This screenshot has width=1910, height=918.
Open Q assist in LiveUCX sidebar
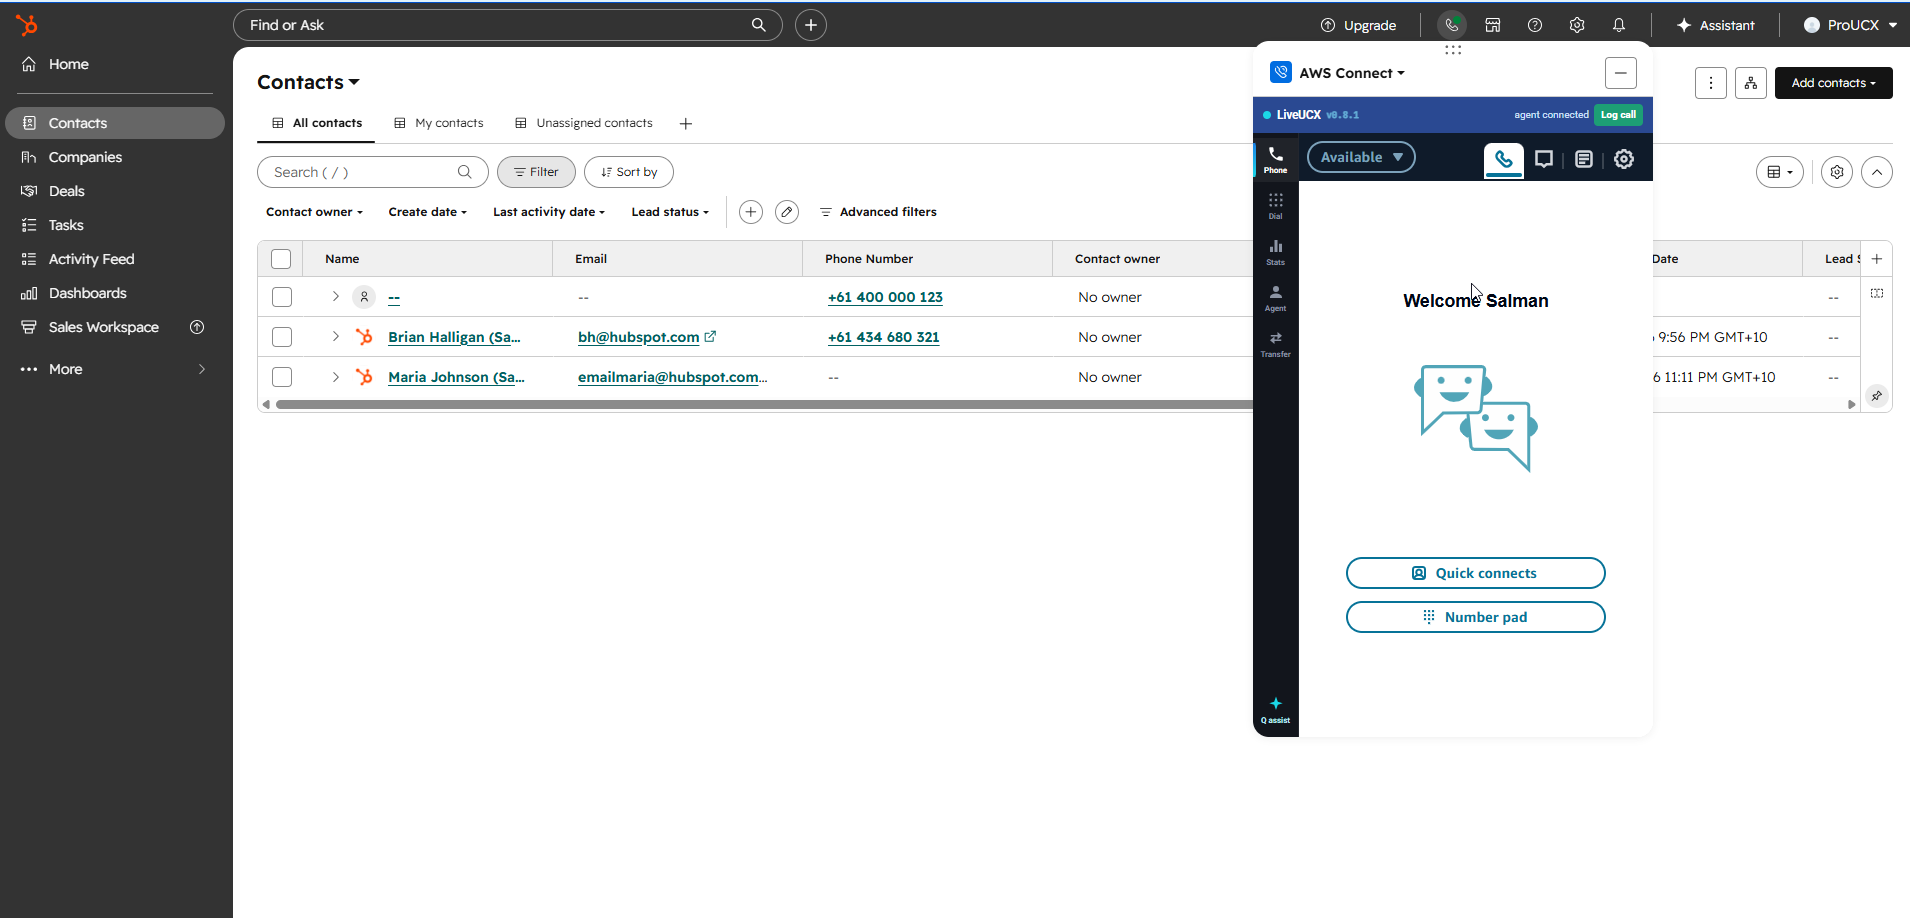click(x=1276, y=710)
